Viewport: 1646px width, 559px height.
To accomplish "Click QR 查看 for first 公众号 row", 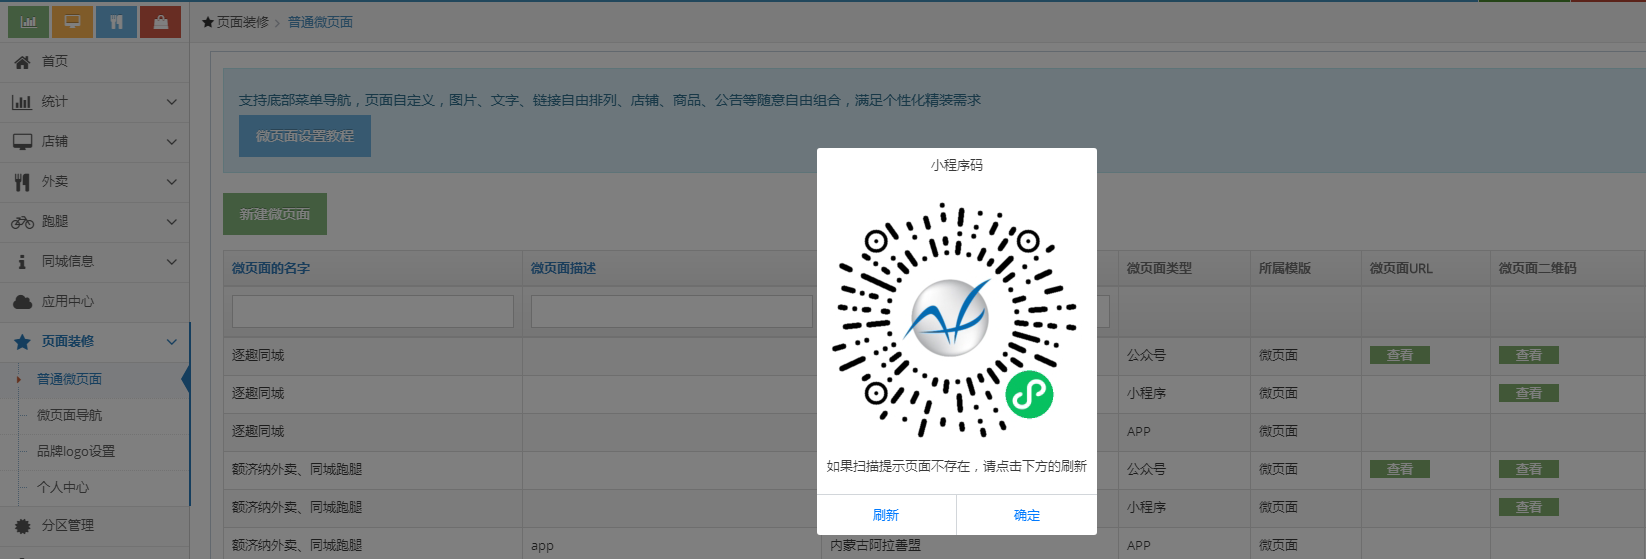I will (x=1529, y=355).
